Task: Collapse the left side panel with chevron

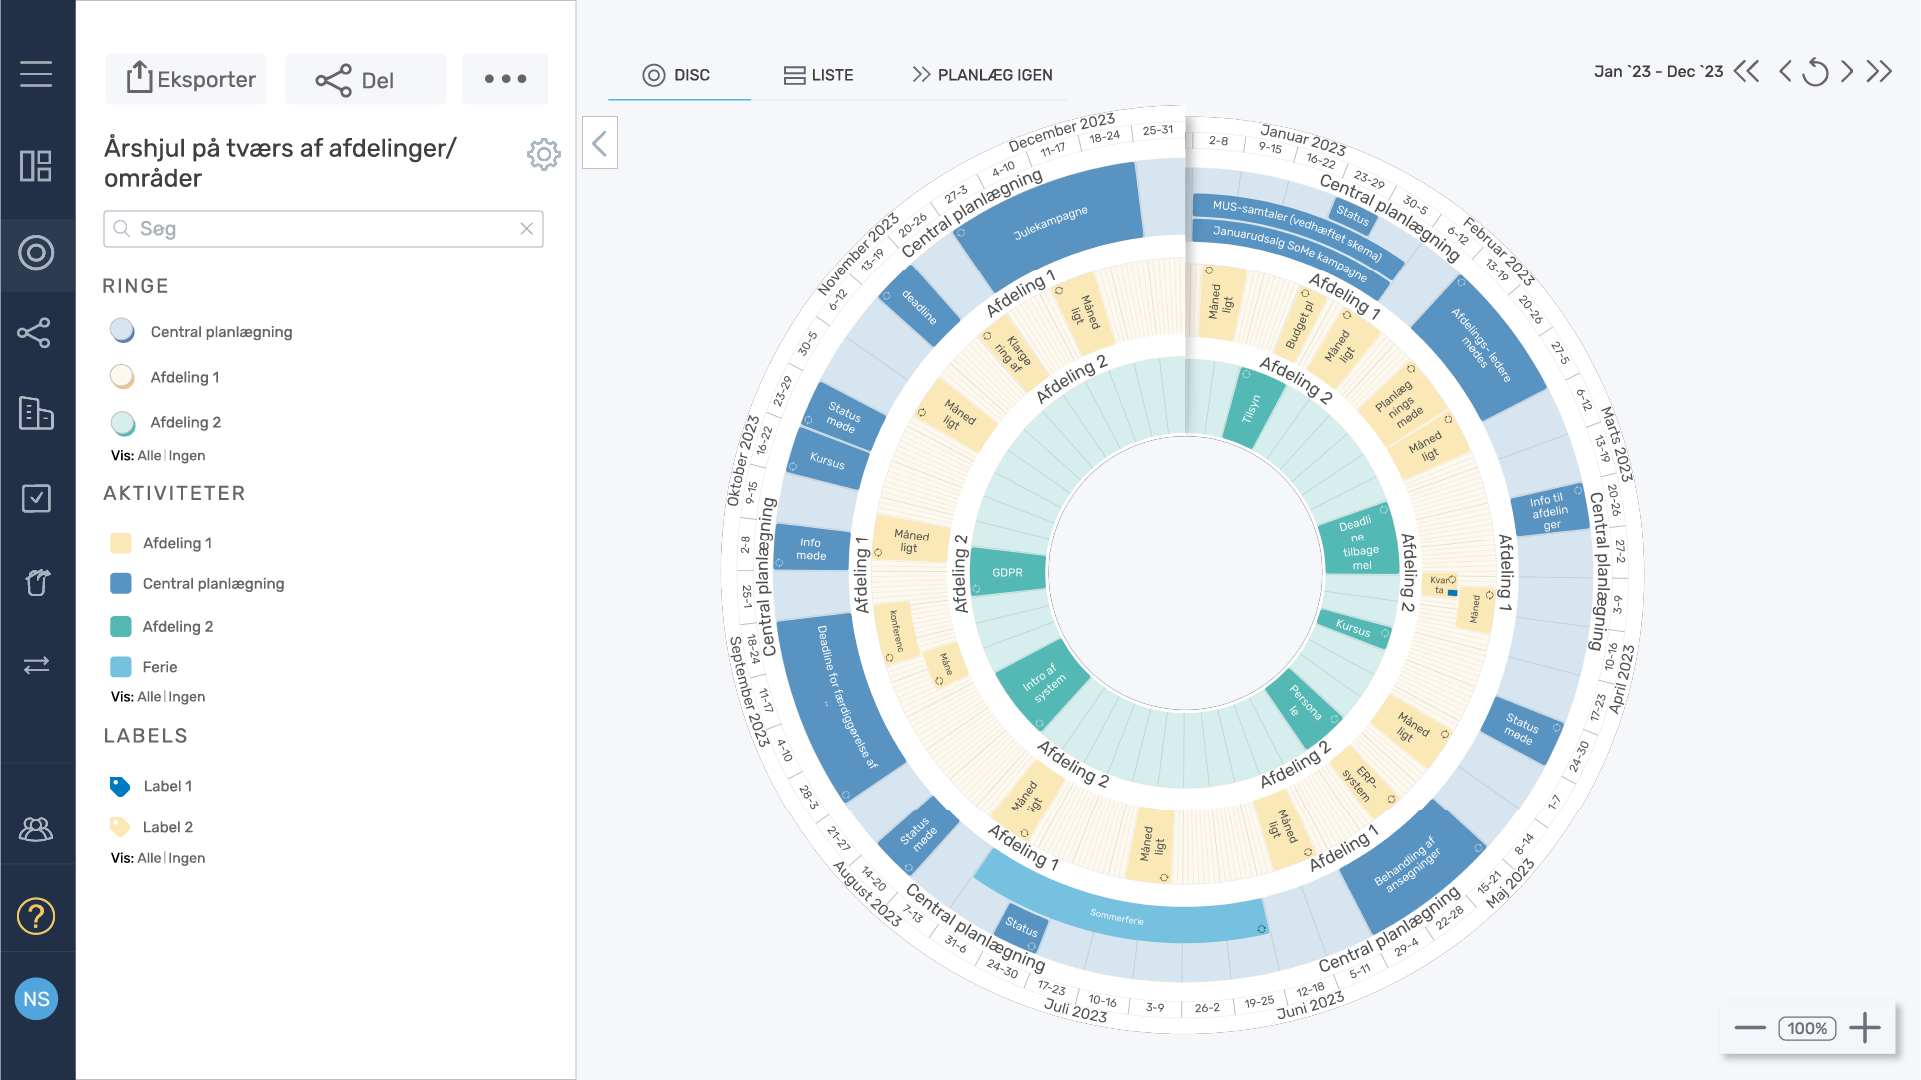Action: (600, 143)
